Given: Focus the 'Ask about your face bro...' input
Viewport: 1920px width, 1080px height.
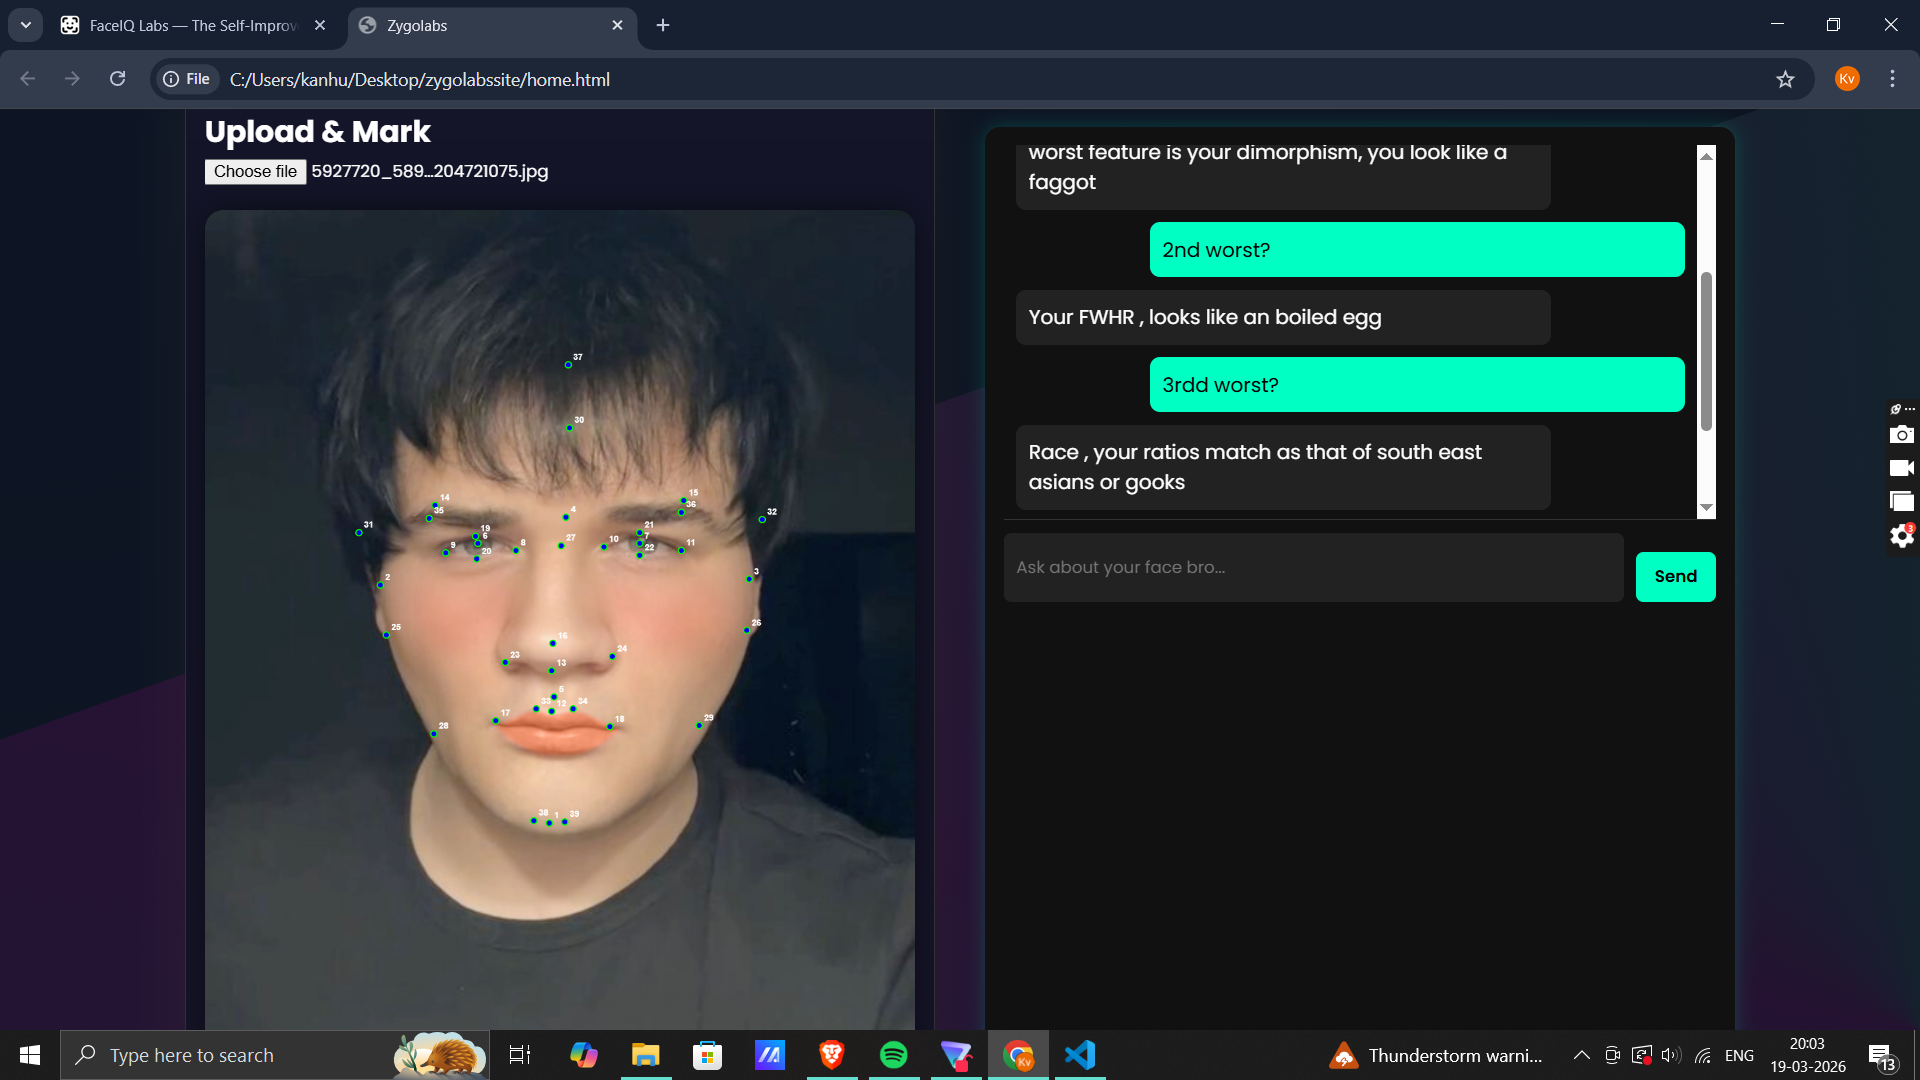Looking at the screenshot, I should pos(1313,567).
